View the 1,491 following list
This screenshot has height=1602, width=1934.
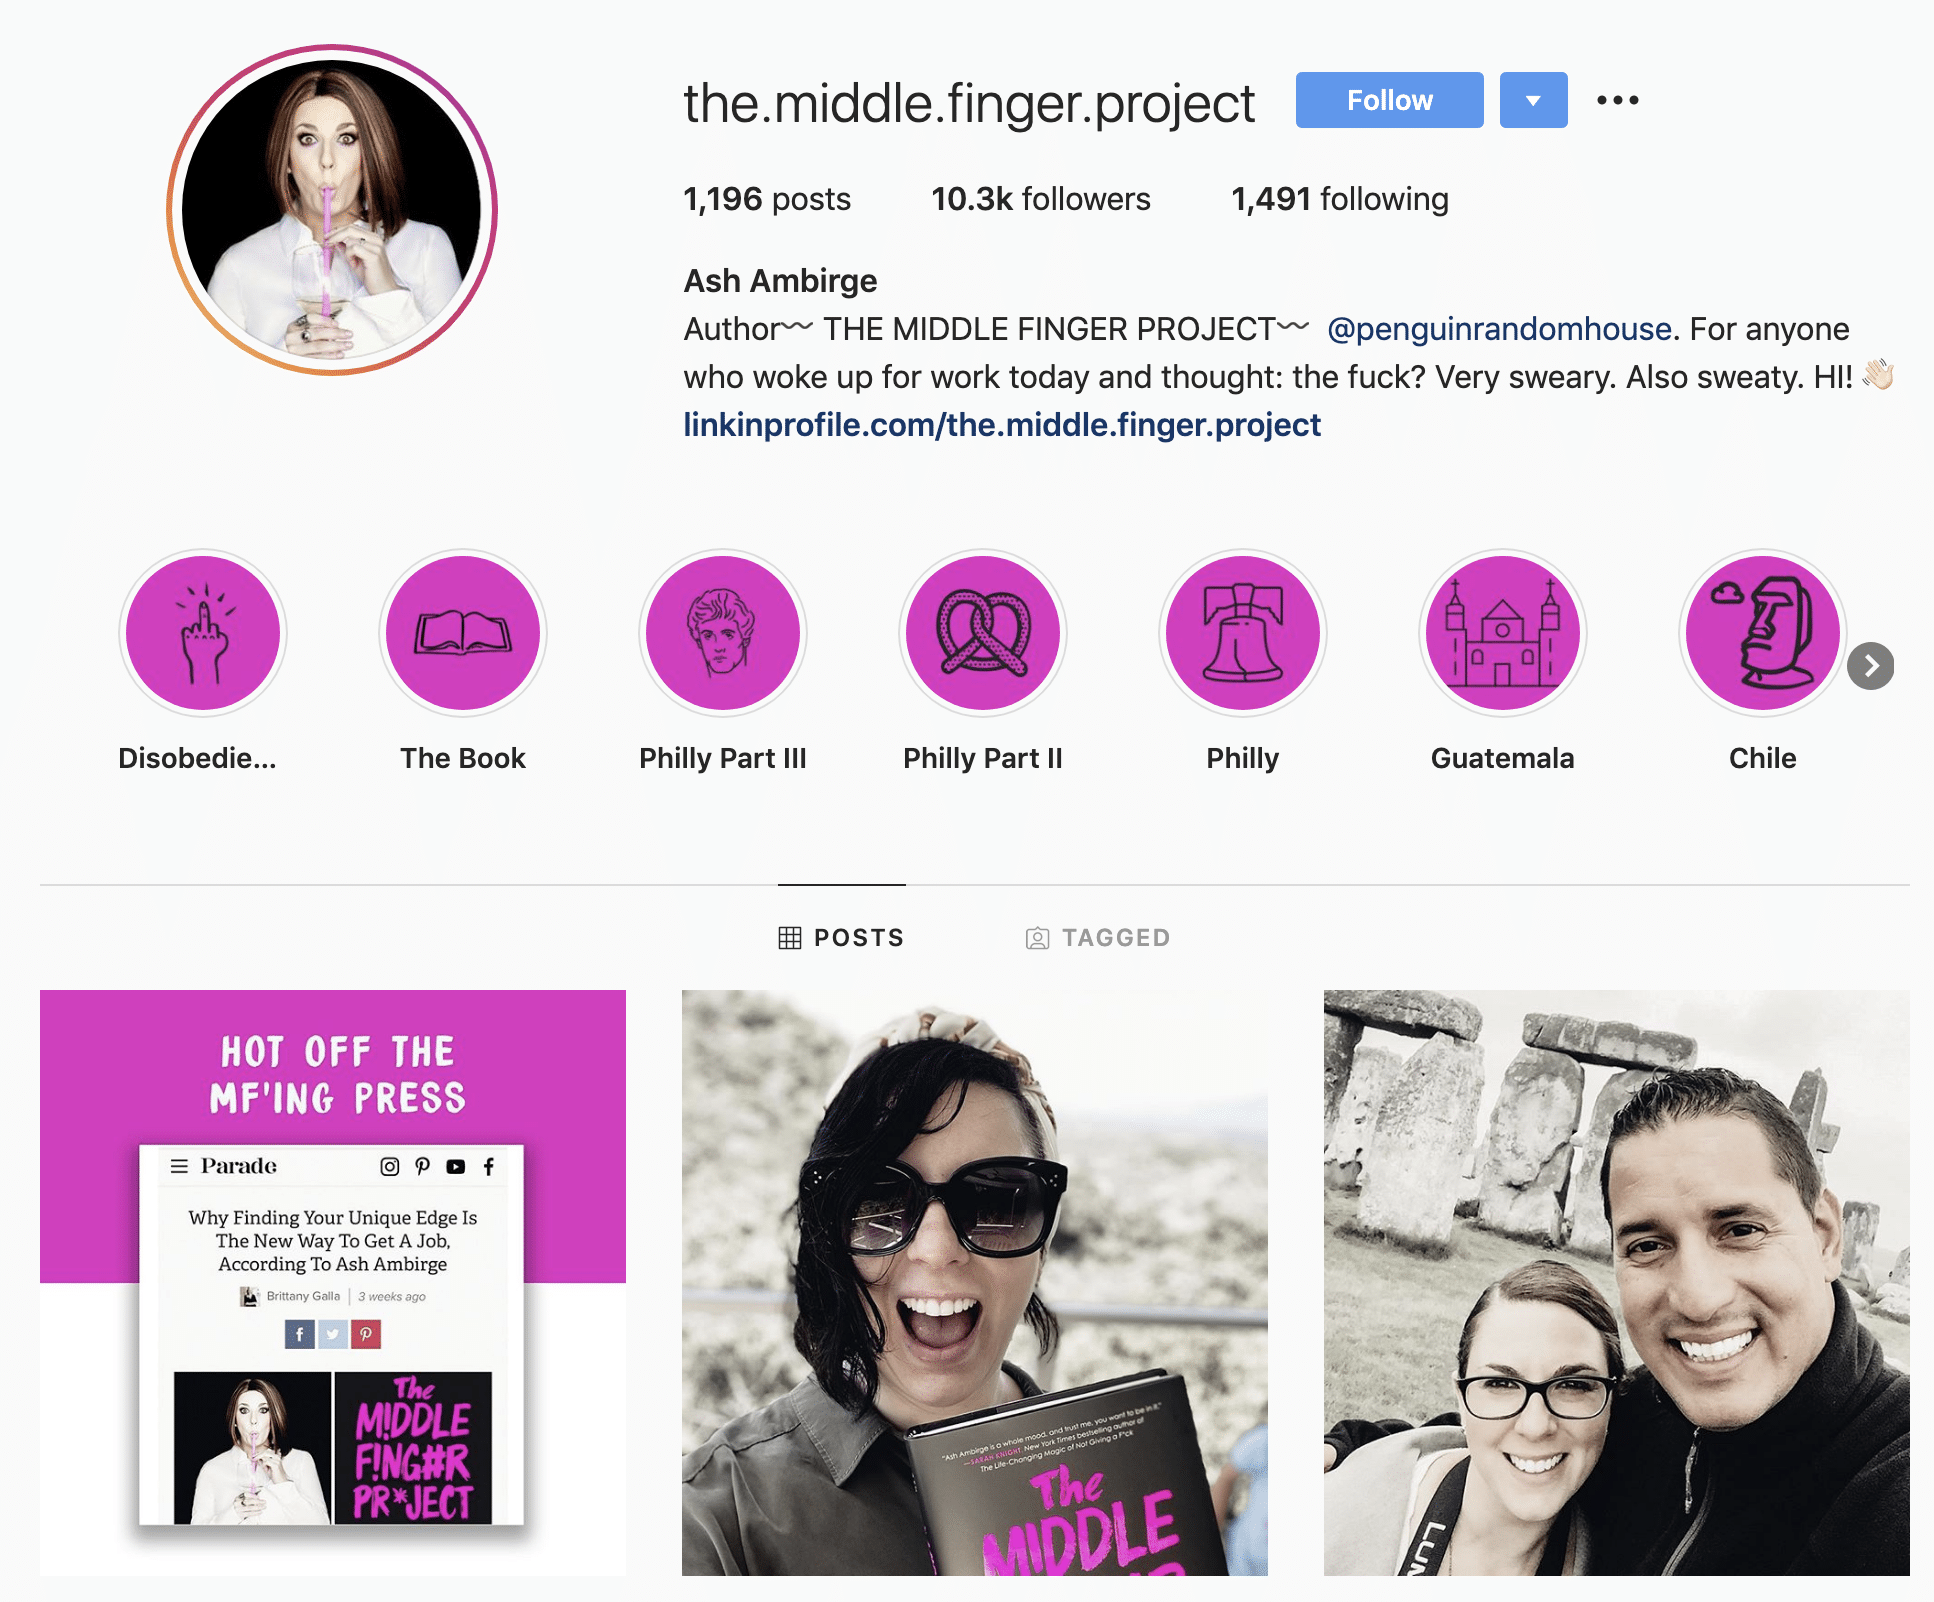1340,199
